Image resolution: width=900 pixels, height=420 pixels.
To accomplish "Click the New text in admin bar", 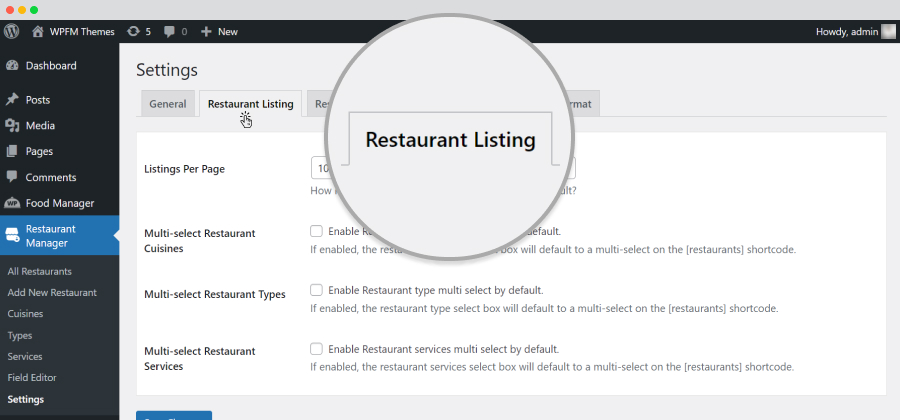I will tap(228, 32).
